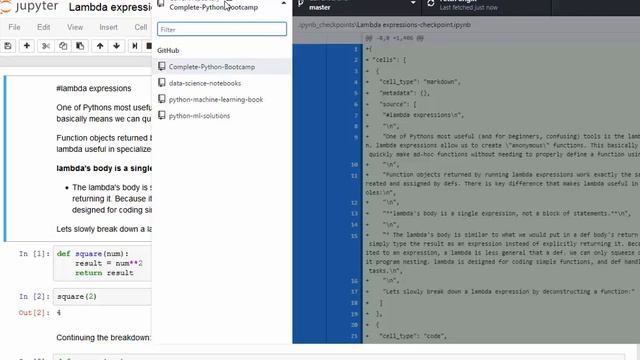Click 'lambda's body is a single' bold text
Viewport: 640px width, 360px height.
click(x=104, y=169)
